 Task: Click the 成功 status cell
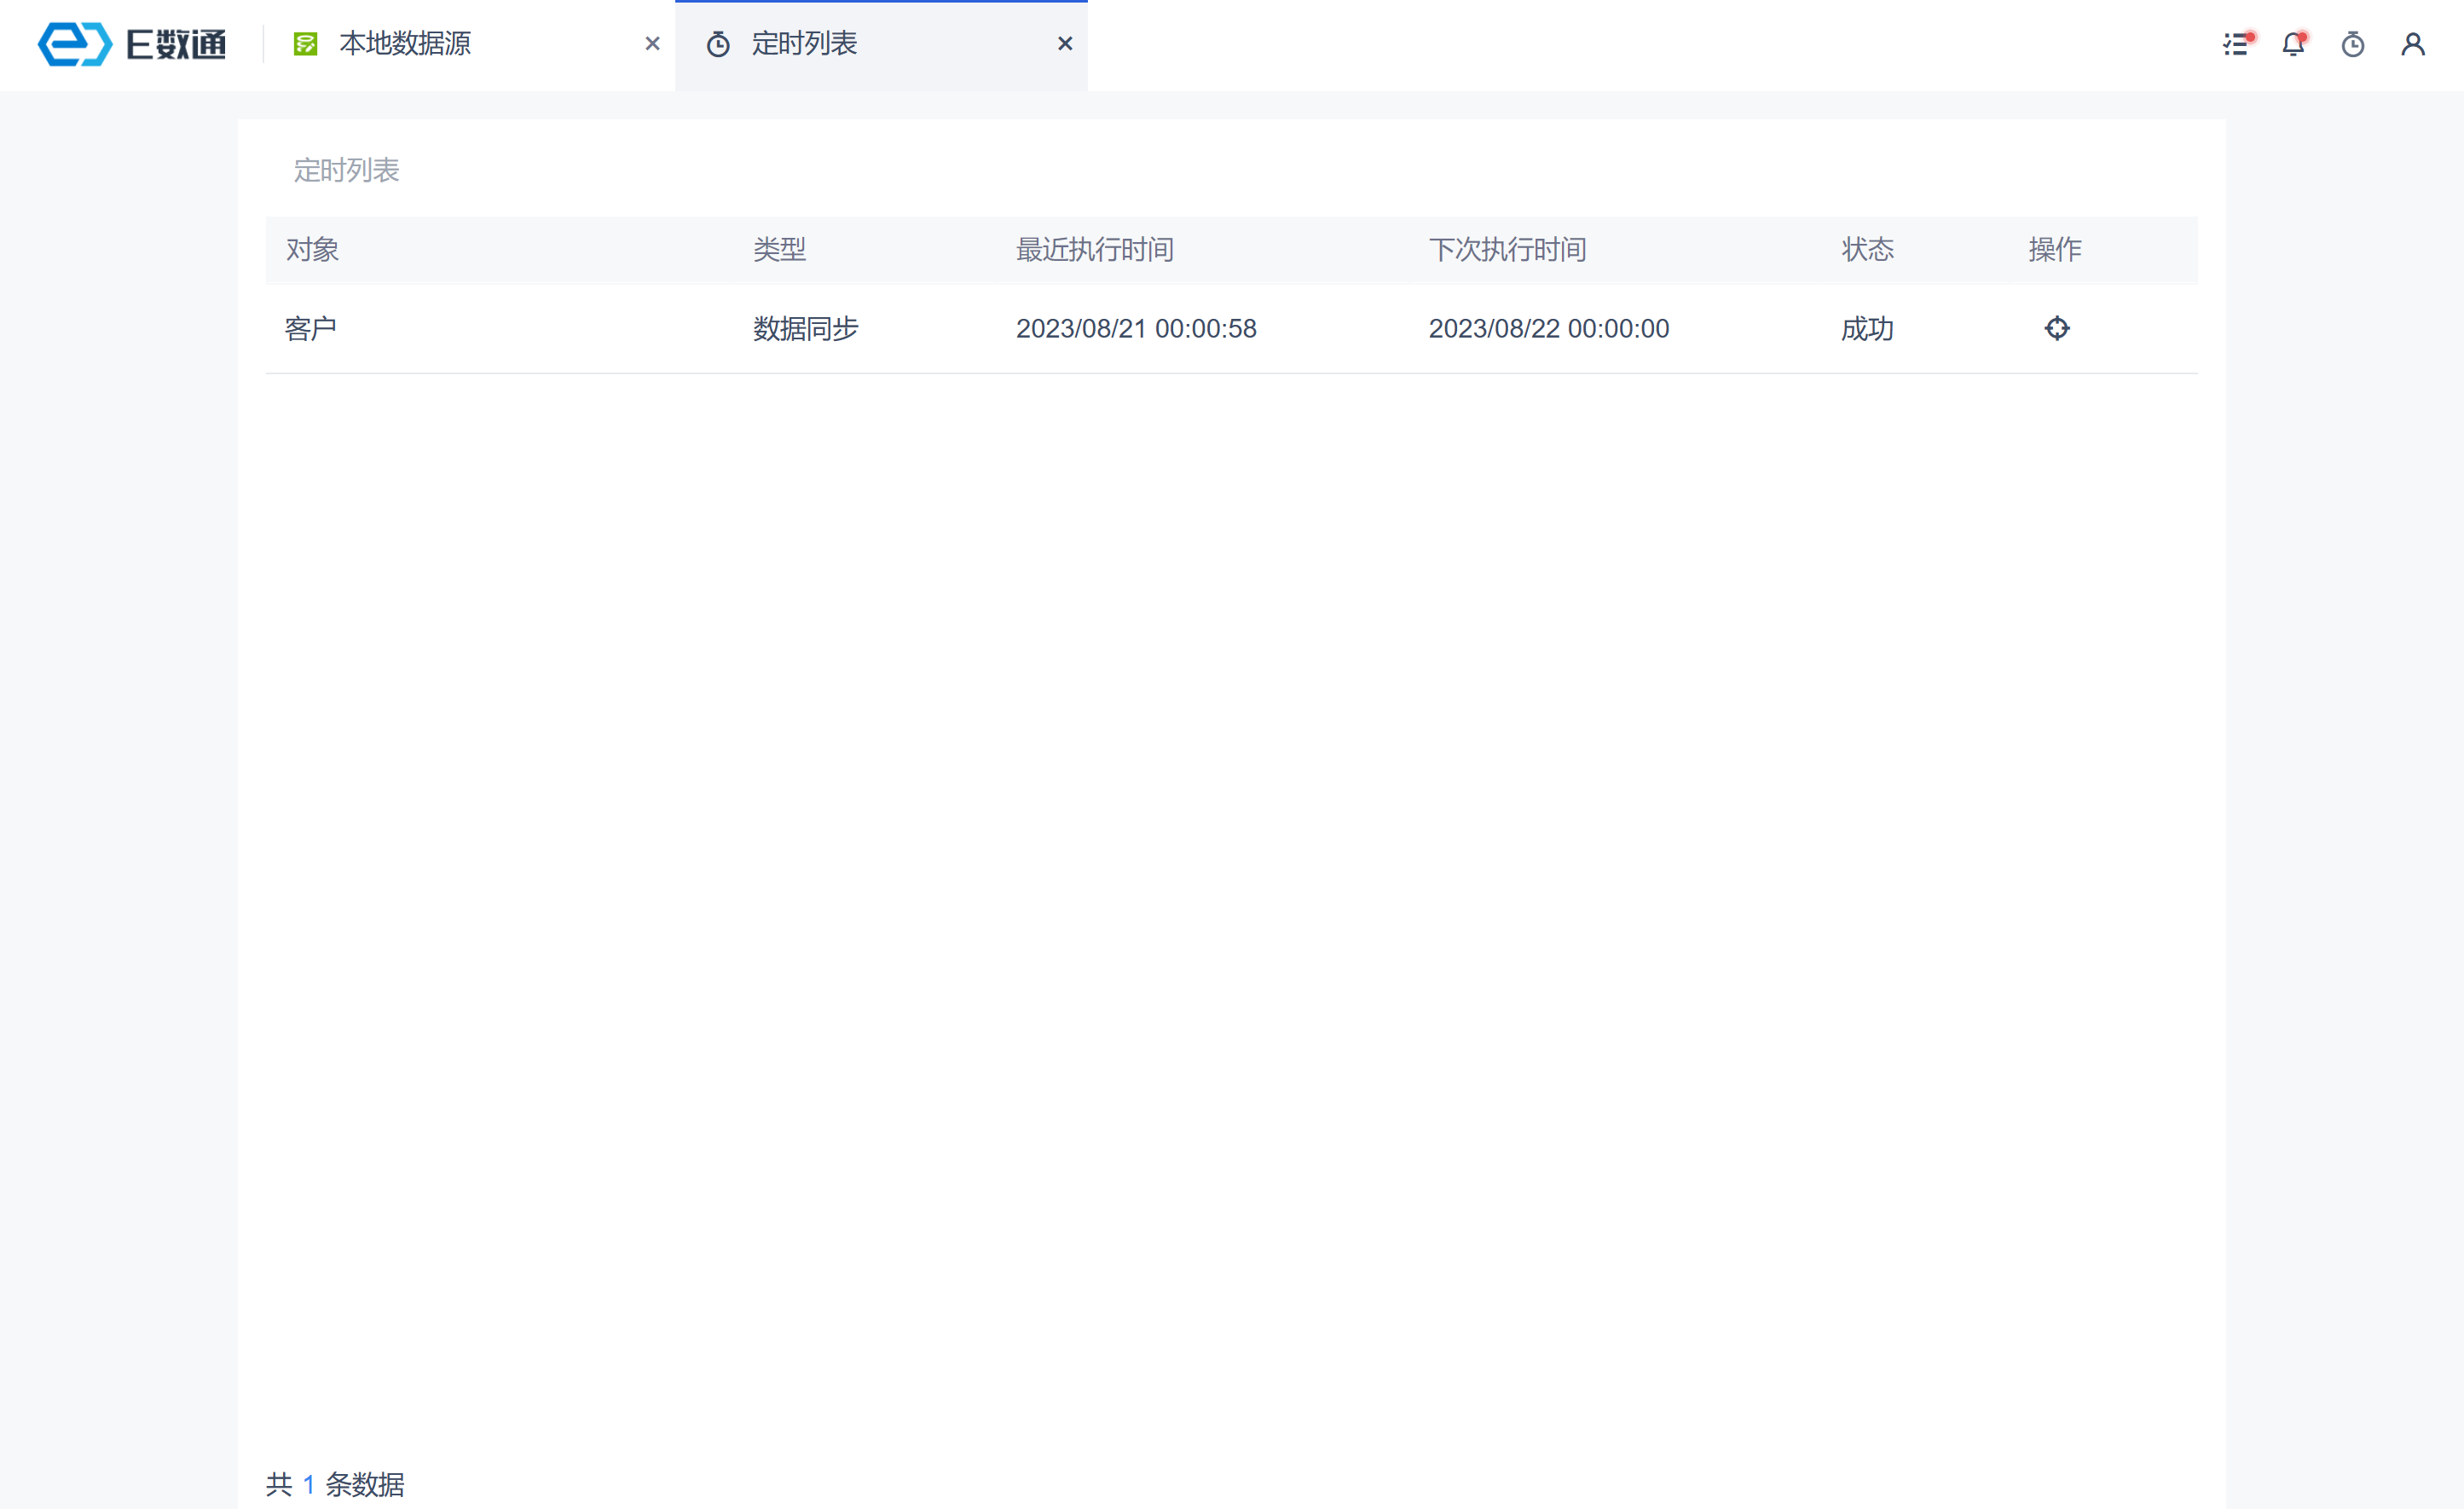1867,328
